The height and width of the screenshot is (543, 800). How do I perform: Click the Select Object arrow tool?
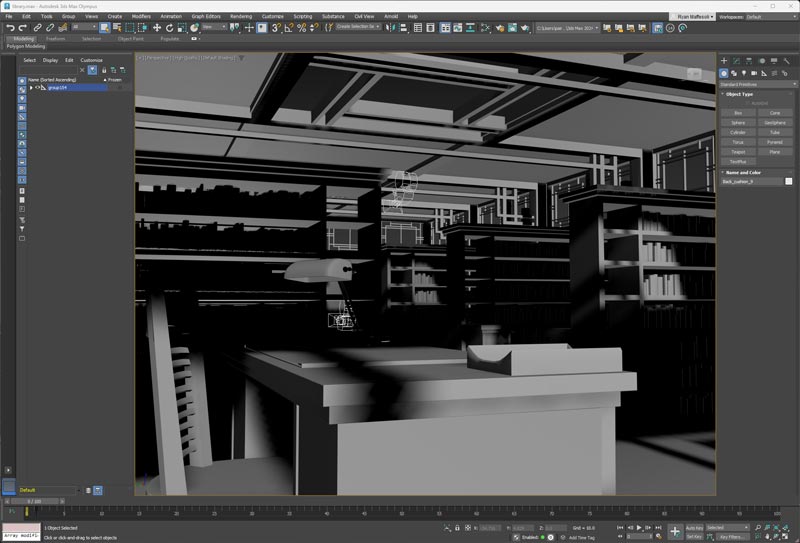tap(105, 28)
